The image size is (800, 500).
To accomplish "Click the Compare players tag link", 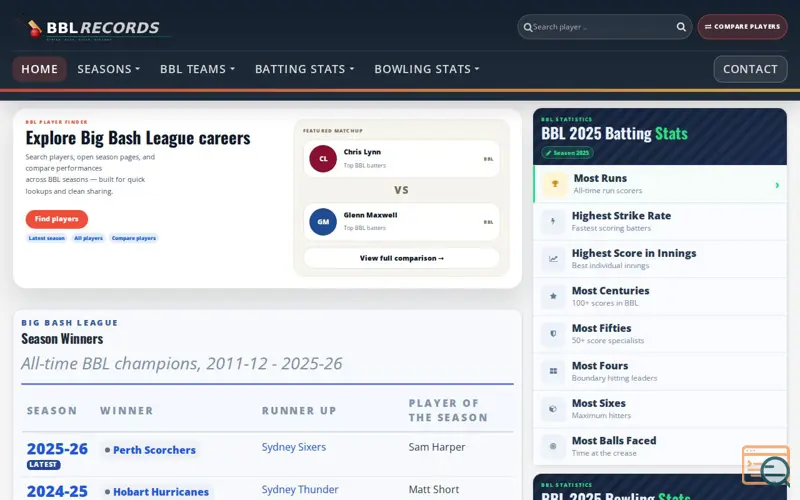I will (x=134, y=238).
